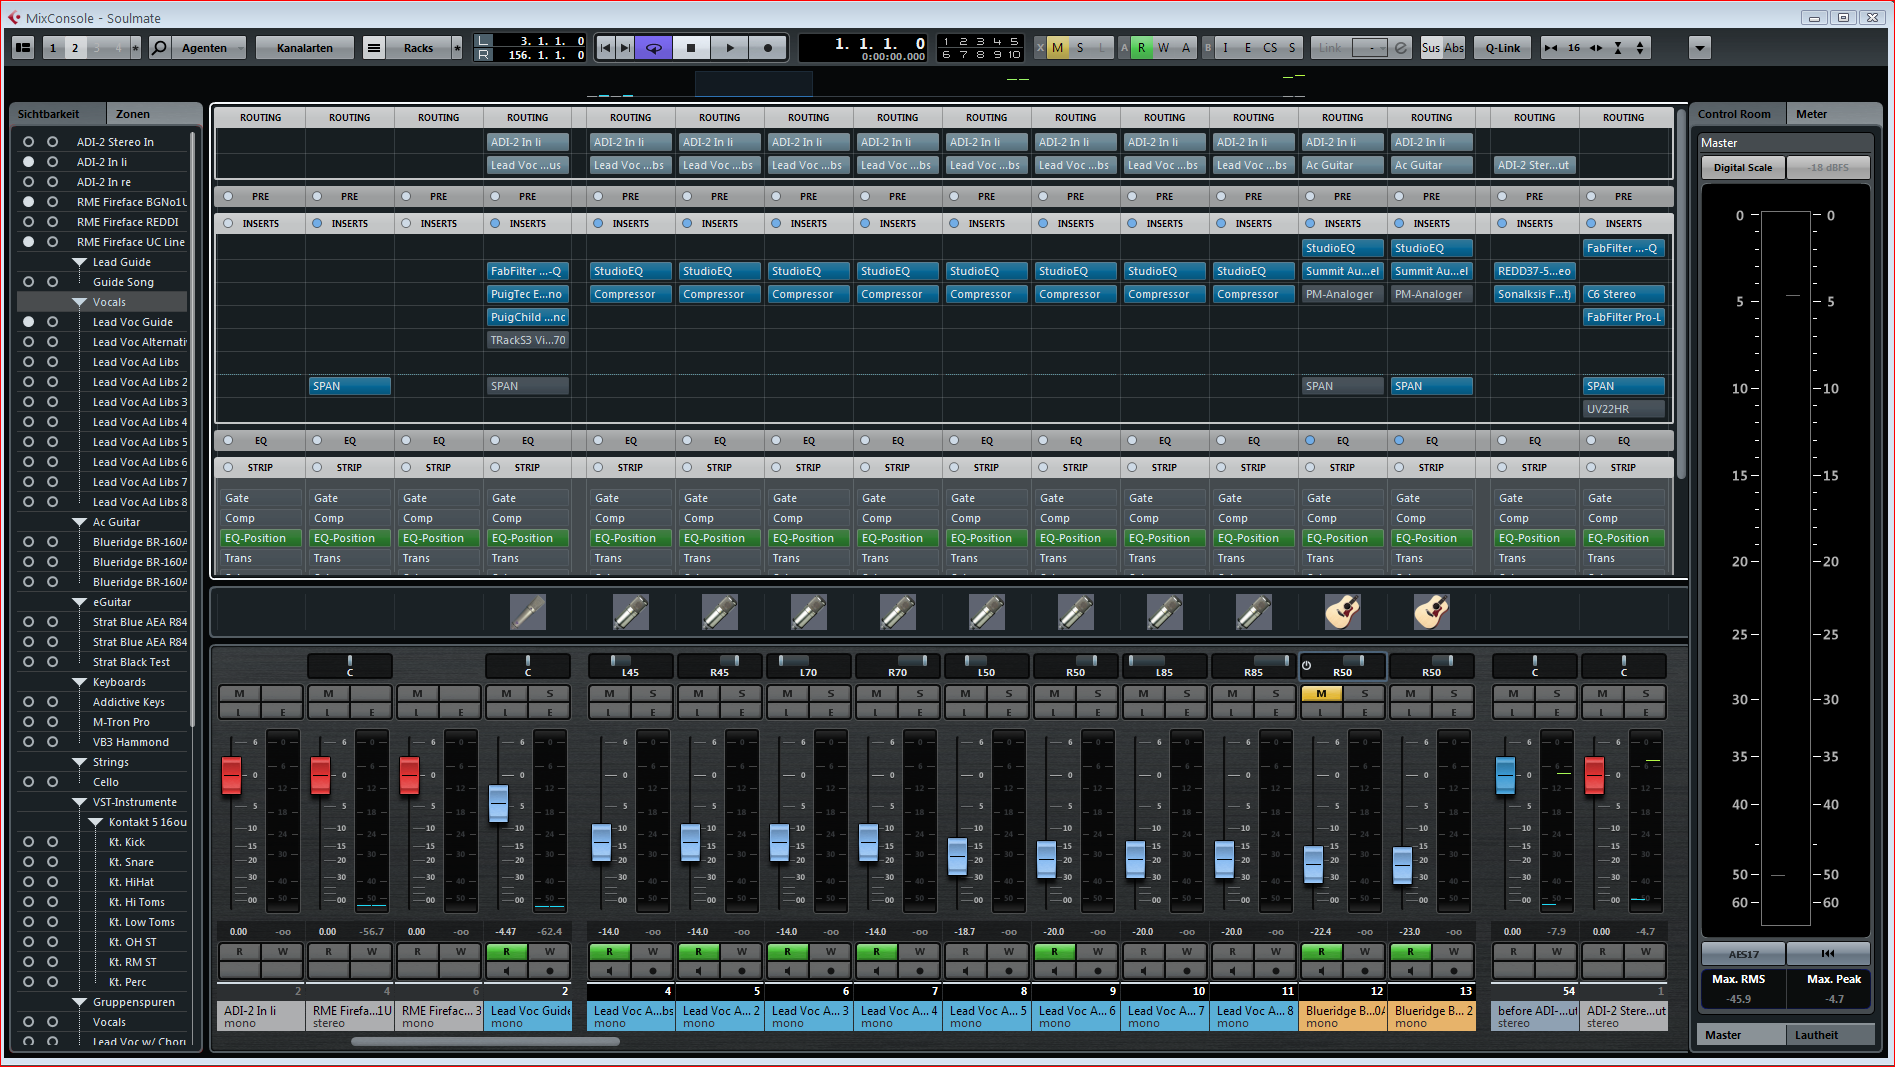Select channel configuration 1
Viewport: 1895px width, 1067px height.
(x=53, y=48)
